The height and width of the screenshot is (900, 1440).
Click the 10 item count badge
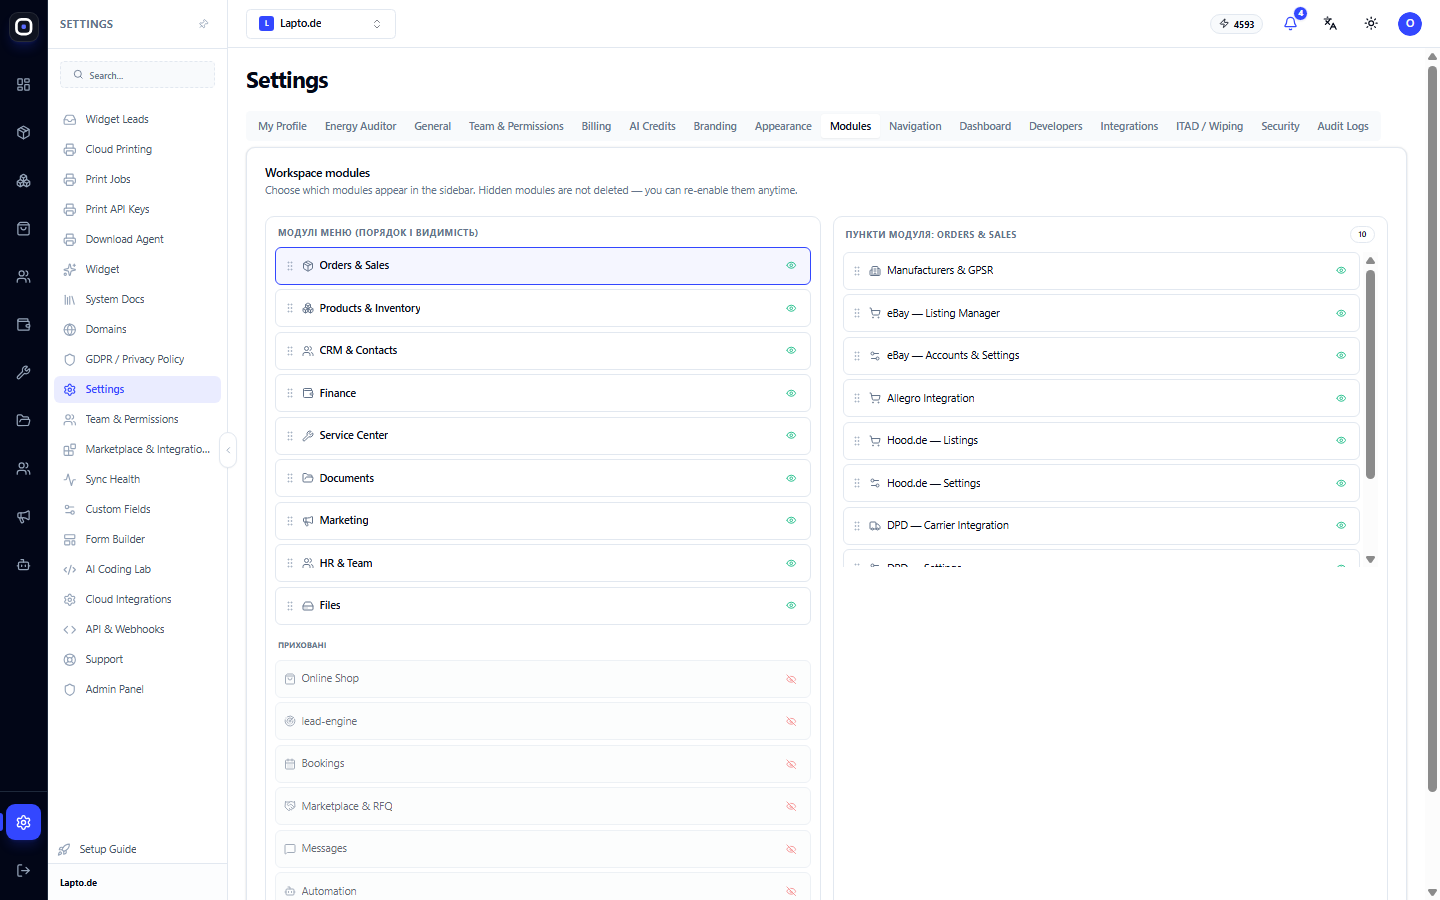click(x=1362, y=234)
